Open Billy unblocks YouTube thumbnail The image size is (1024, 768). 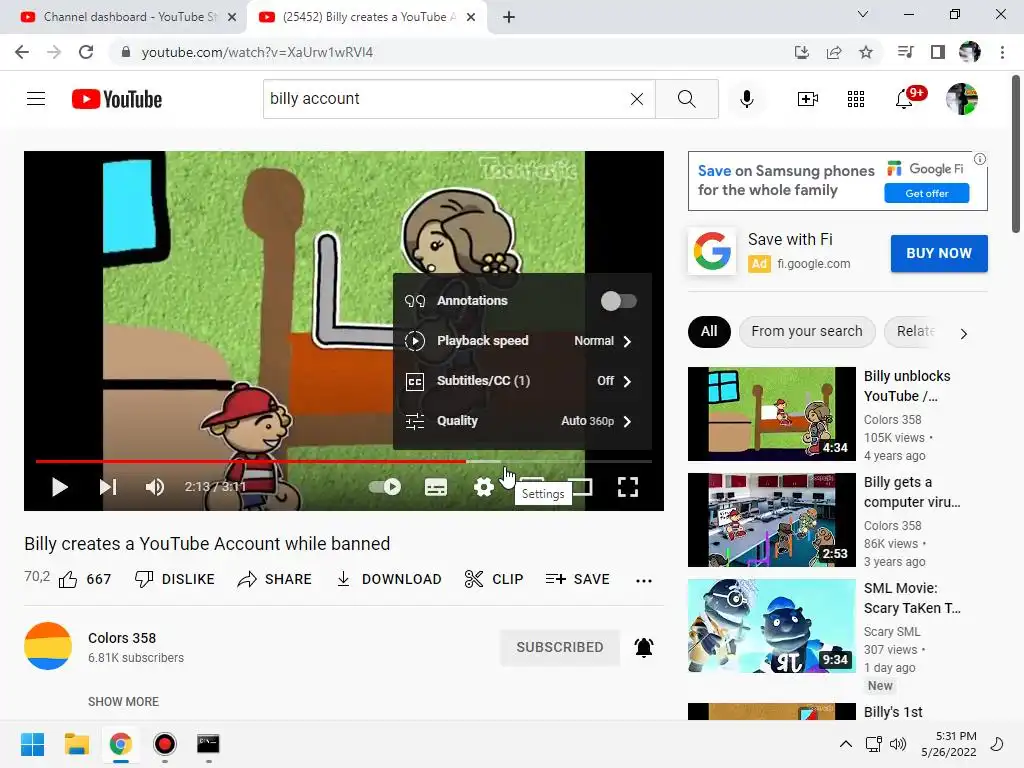(772, 414)
